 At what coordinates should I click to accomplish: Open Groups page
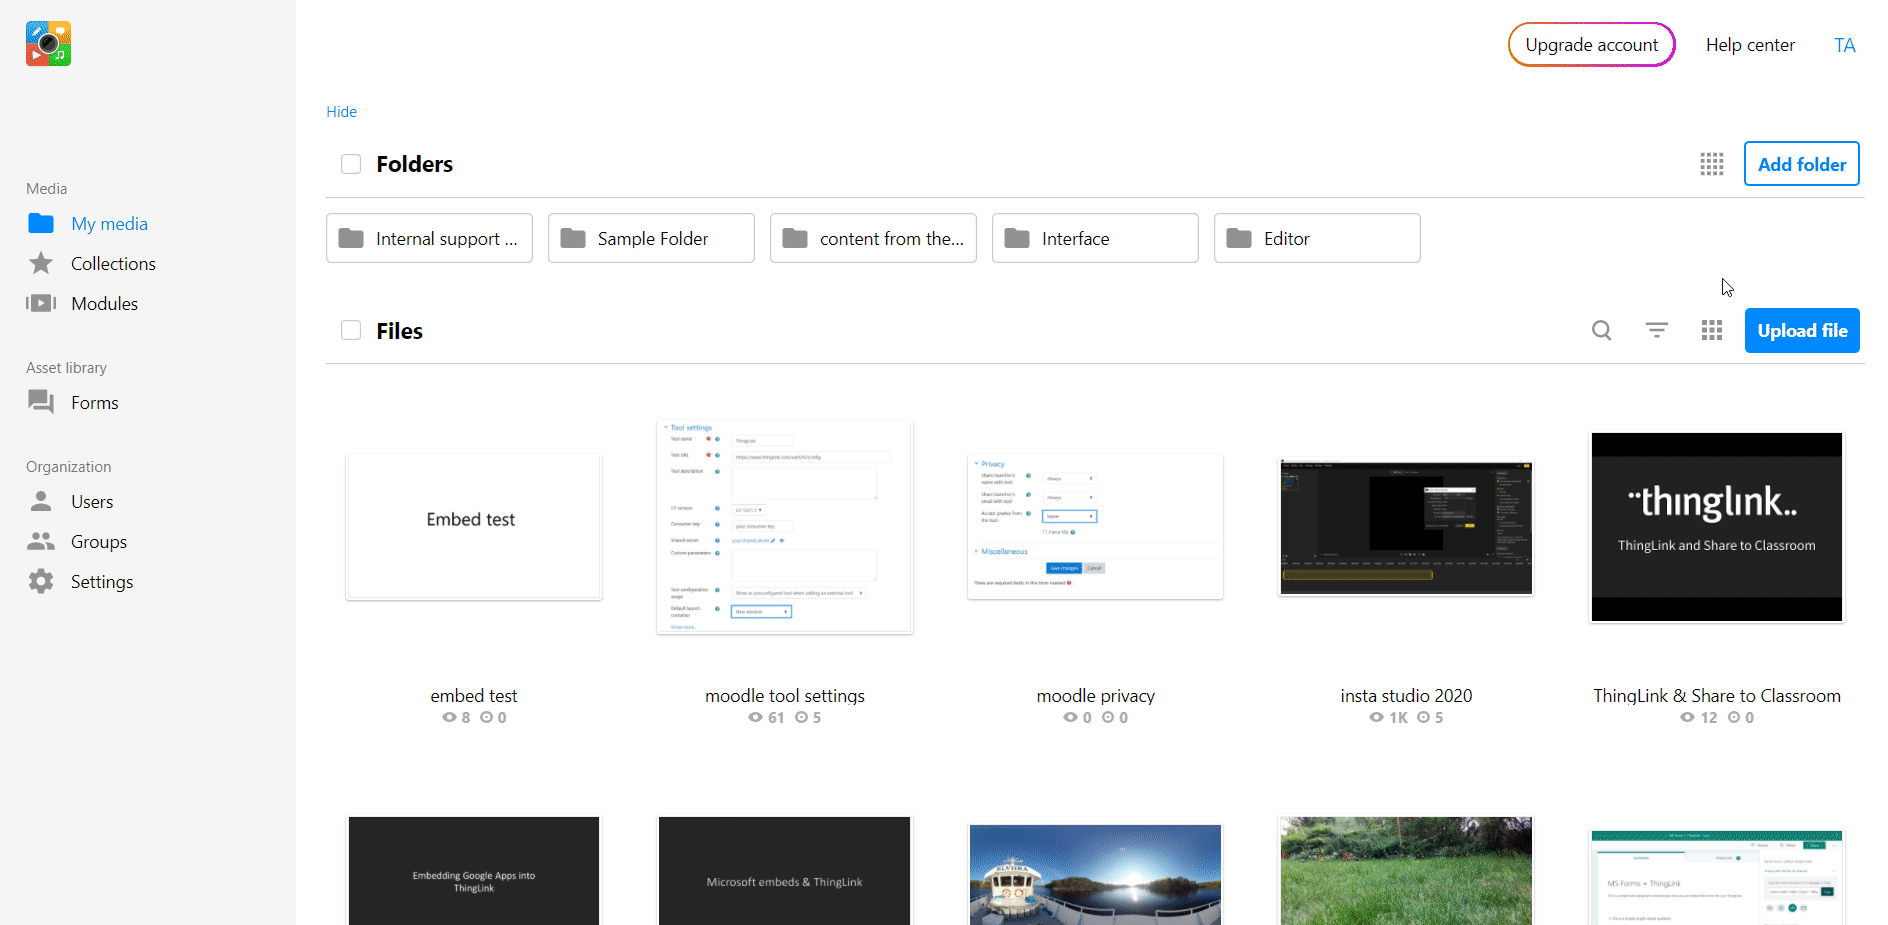click(x=99, y=542)
